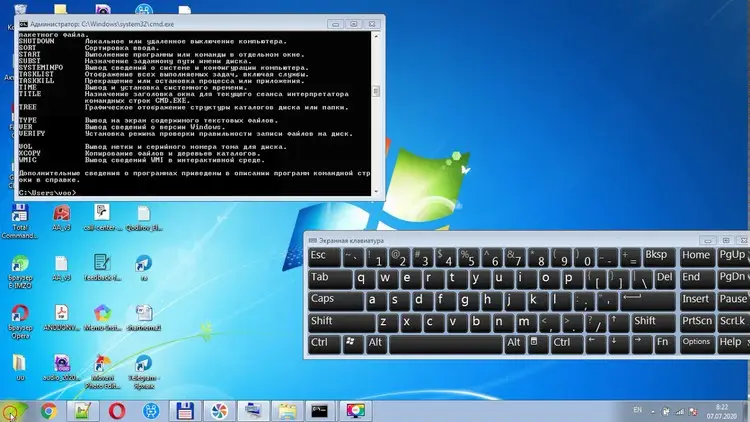Viewport: 750px width, 422px height.
Task: Open the green chart taskbar app
Action: tap(82, 411)
